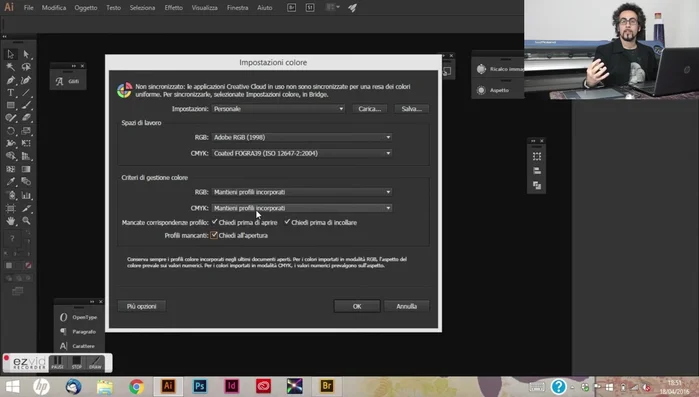Click the None (red slash) swatch in toolbar

coord(28,265)
